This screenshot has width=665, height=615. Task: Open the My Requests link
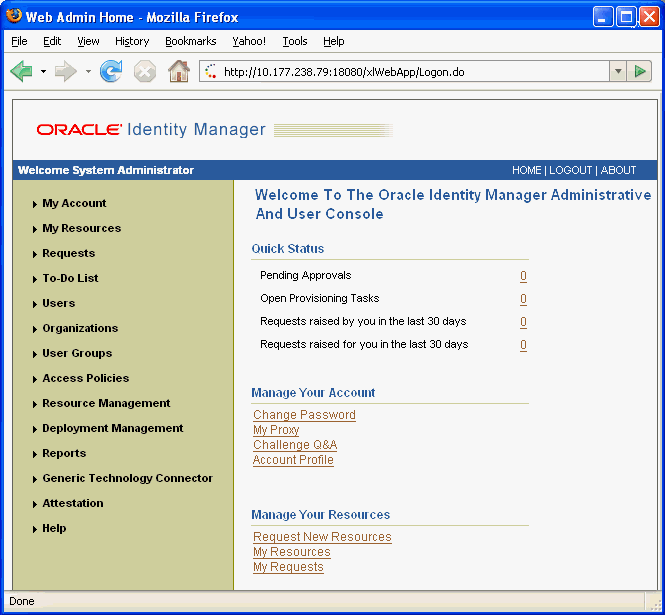point(288,567)
